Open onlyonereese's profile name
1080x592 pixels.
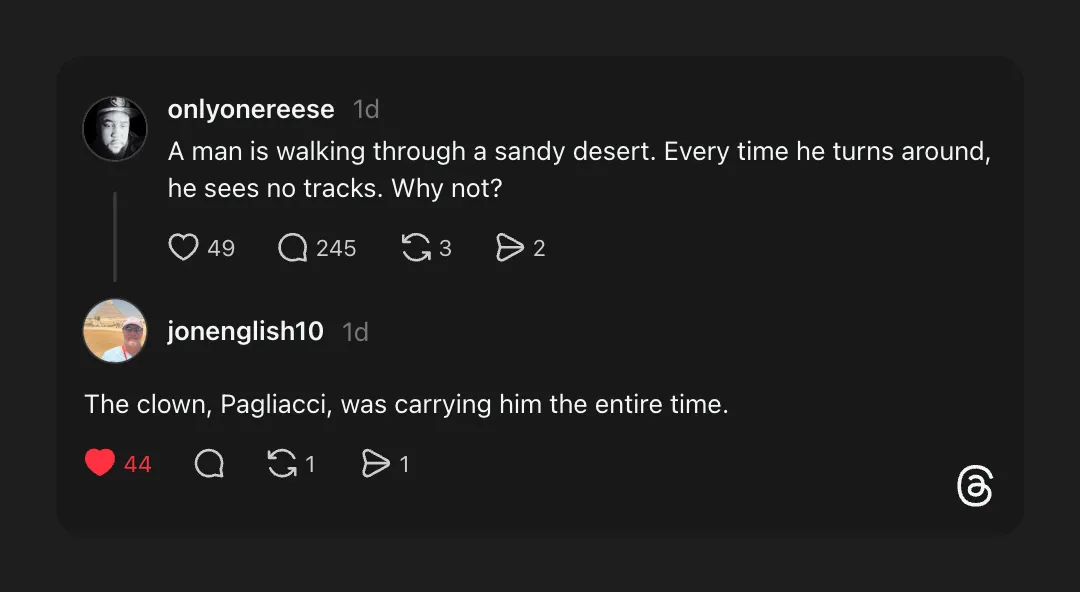click(251, 109)
